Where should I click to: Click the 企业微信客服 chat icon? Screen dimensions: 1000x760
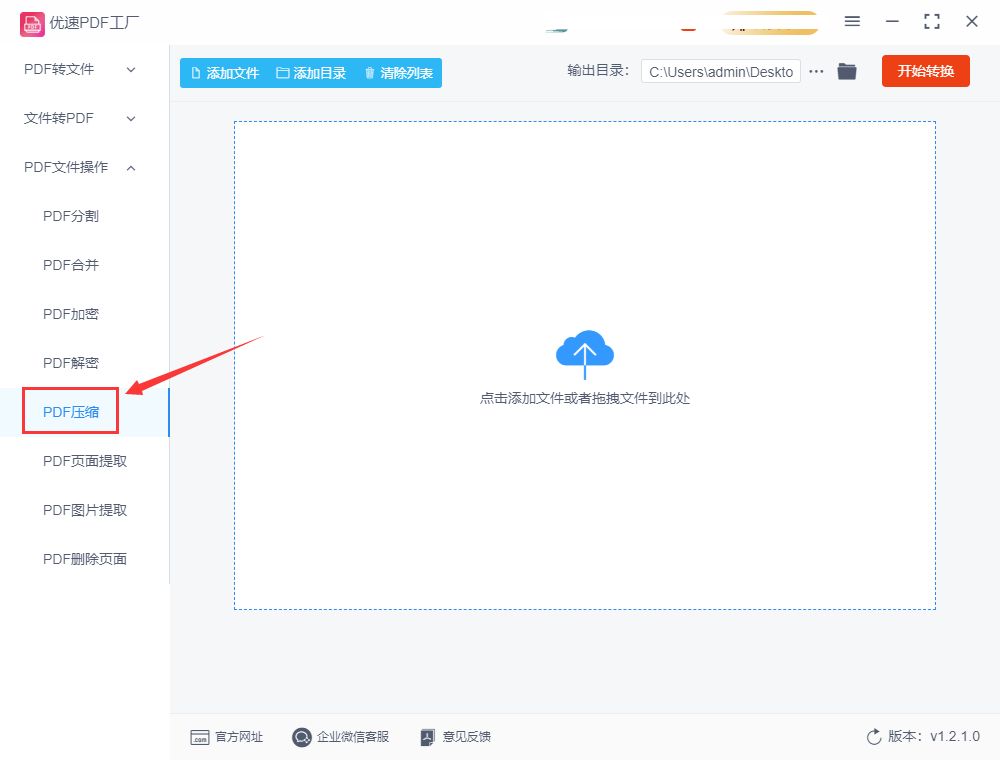pyautogui.click(x=302, y=737)
